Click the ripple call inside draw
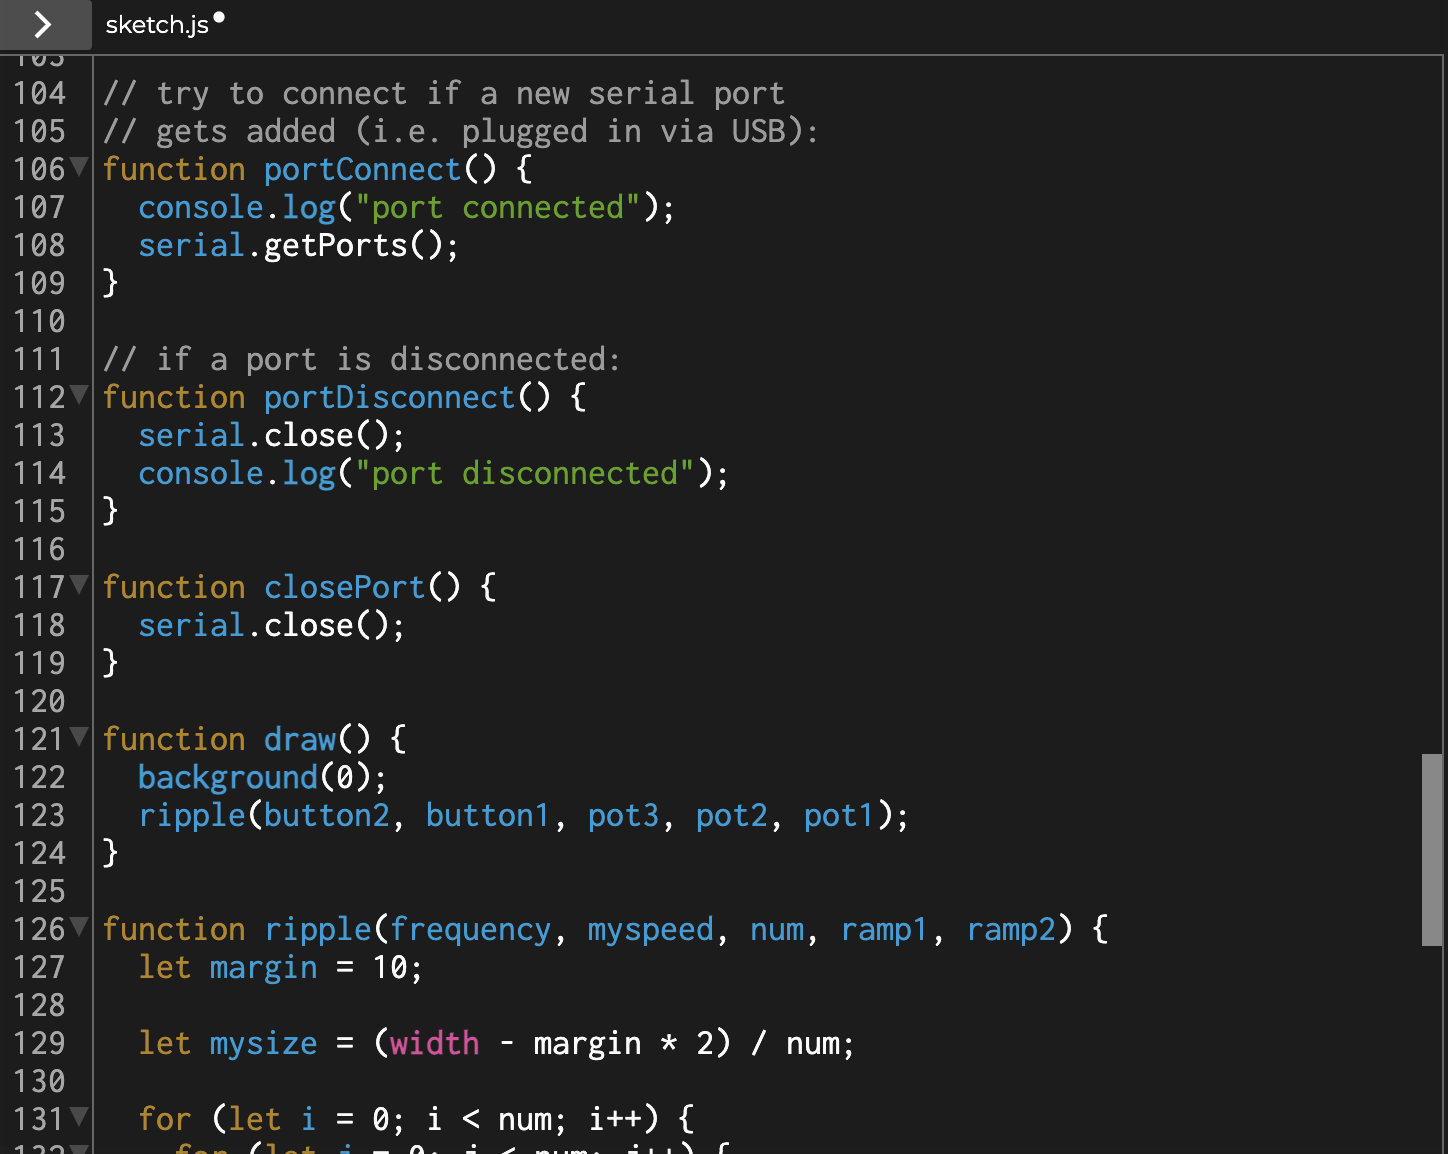1448x1154 pixels. click(193, 815)
